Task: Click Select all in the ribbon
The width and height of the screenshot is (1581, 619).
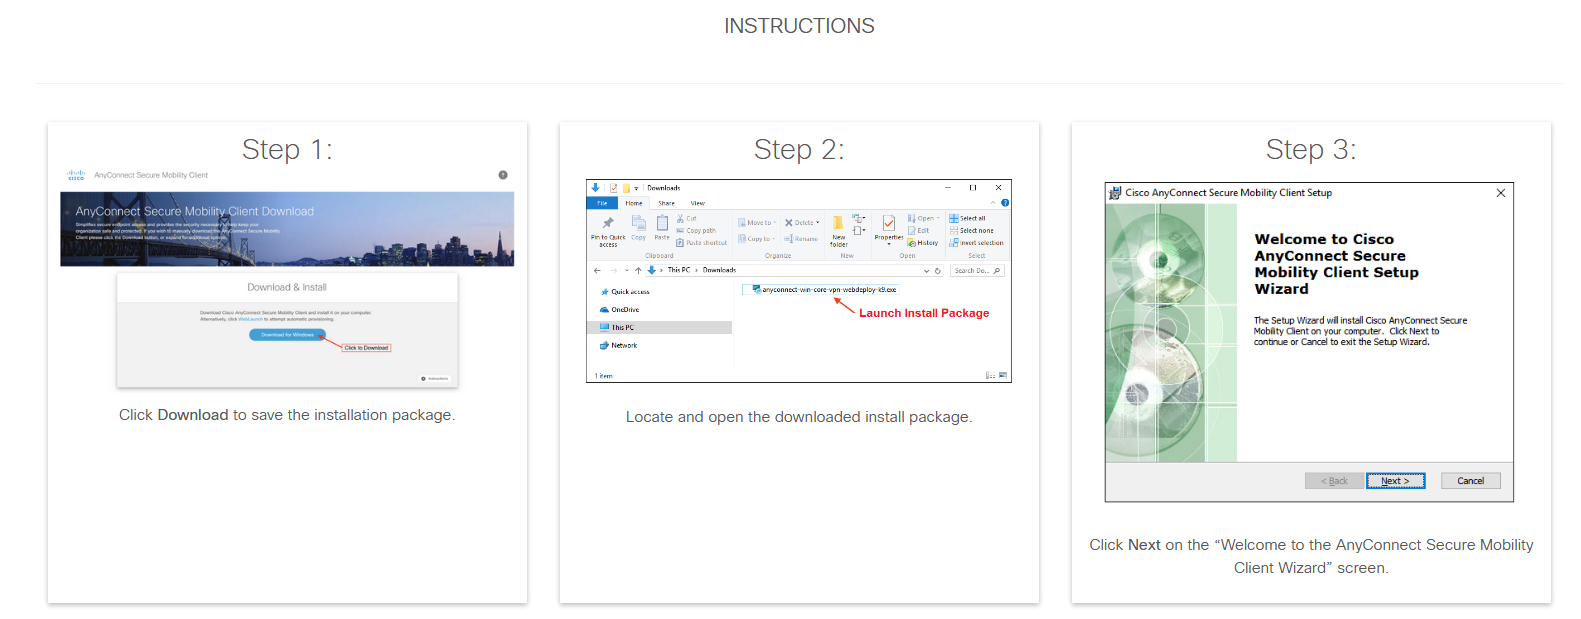Action: [967, 218]
